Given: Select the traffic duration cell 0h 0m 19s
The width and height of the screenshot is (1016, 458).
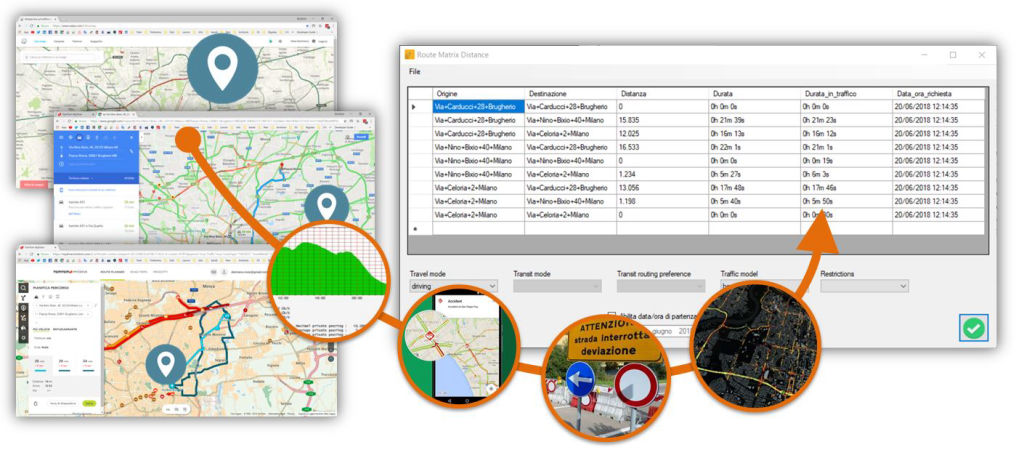Looking at the screenshot, I should click(846, 161).
